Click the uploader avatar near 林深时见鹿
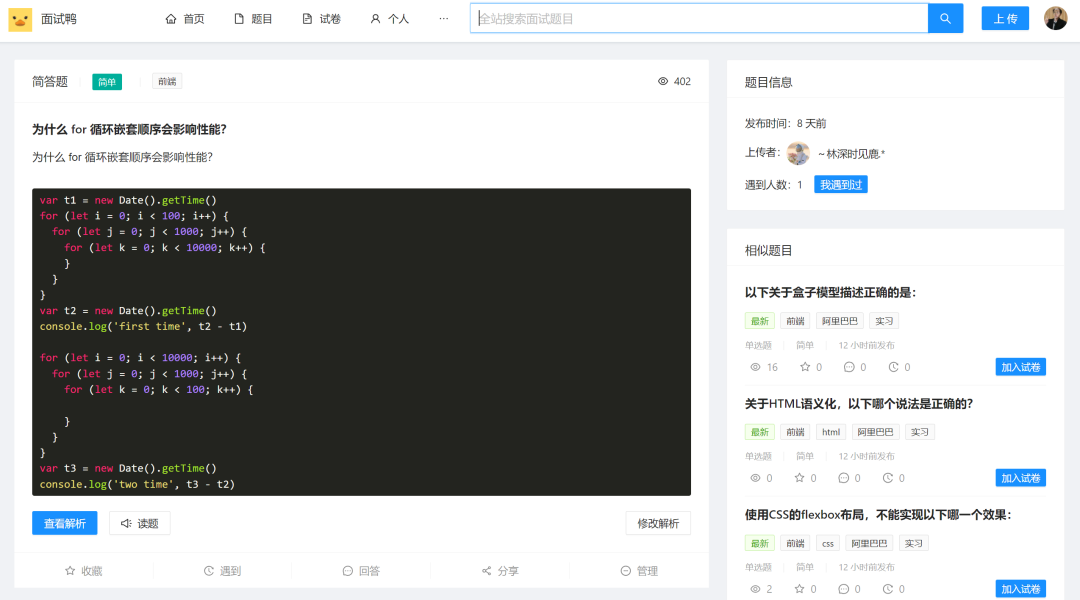The width and height of the screenshot is (1080, 600). (798, 153)
